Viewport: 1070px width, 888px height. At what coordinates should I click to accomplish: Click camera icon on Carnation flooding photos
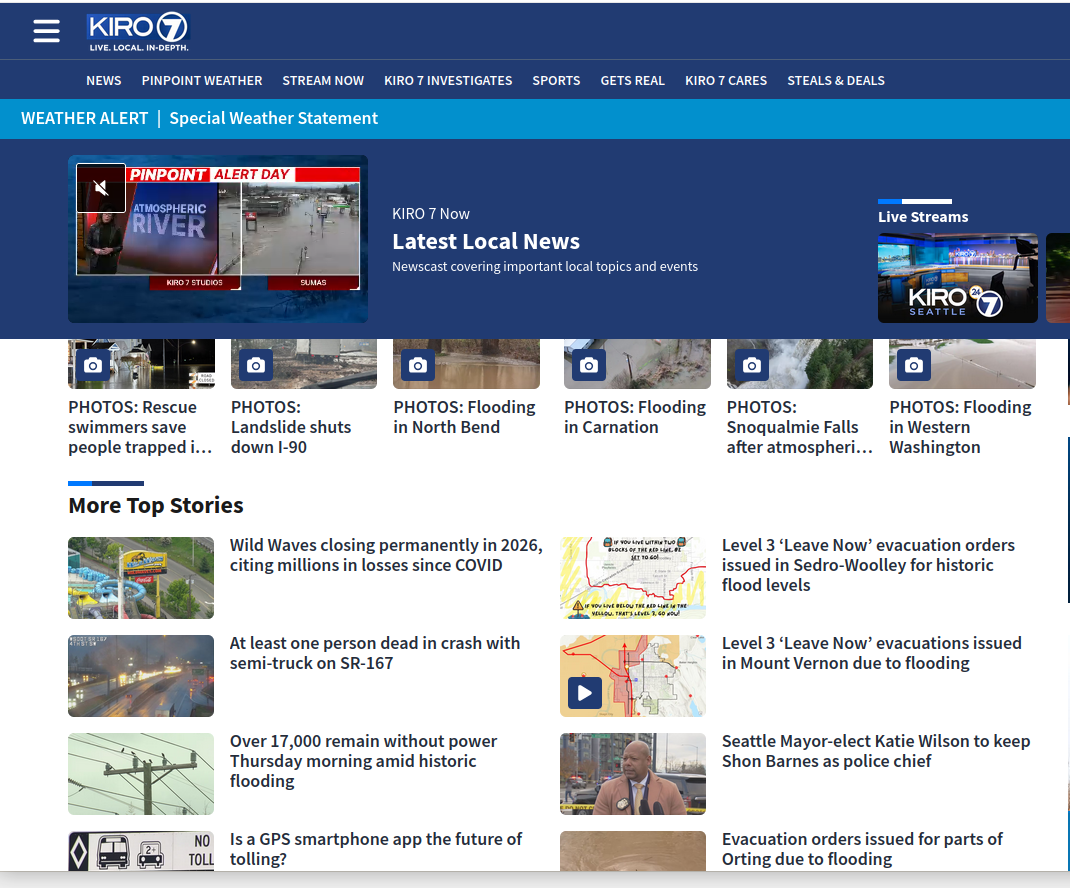(589, 365)
